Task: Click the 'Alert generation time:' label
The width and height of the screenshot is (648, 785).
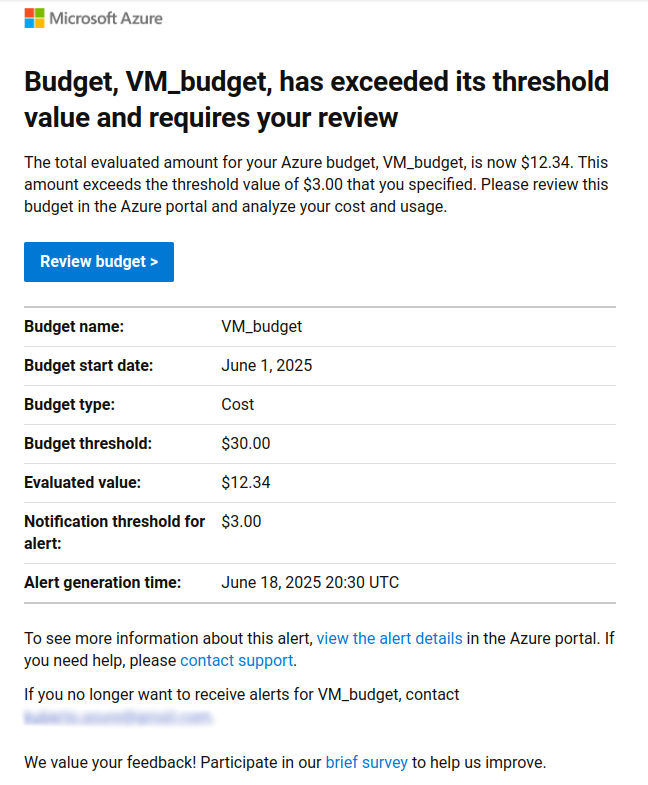Action: tap(102, 582)
